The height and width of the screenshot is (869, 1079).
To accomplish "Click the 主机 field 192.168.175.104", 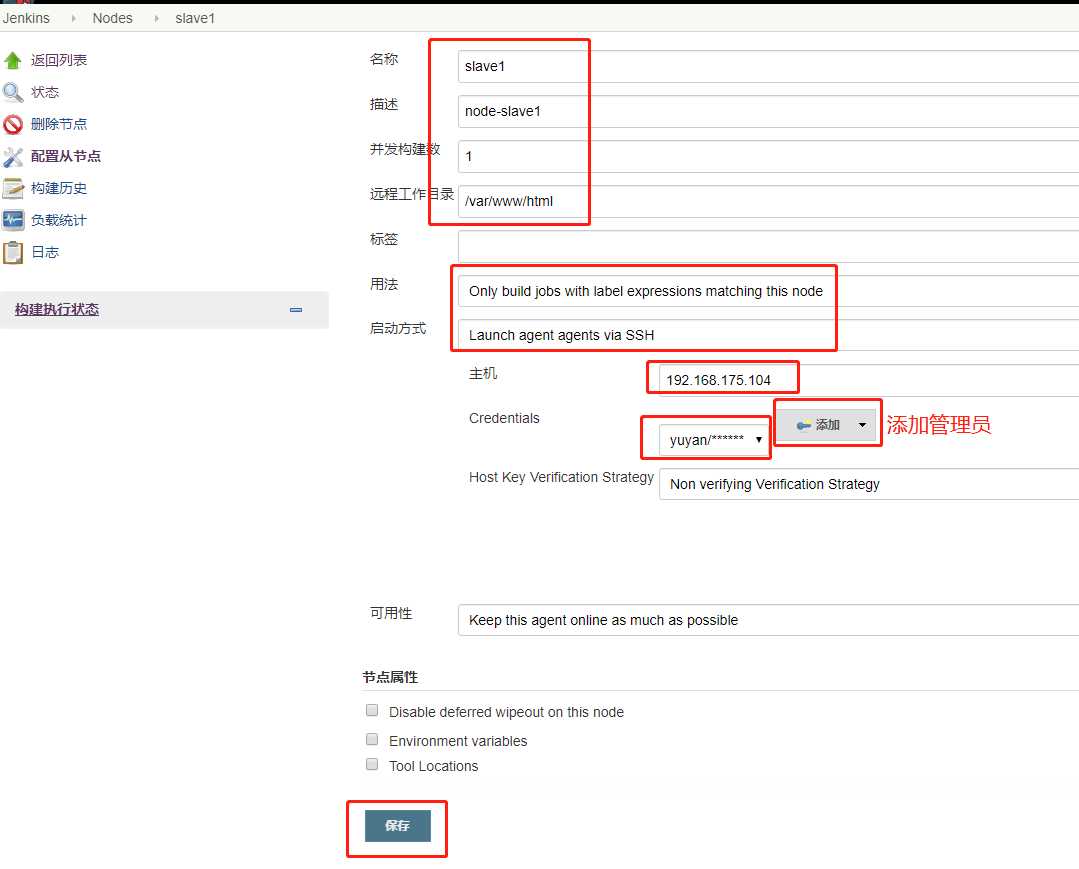I will pyautogui.click(x=868, y=380).
